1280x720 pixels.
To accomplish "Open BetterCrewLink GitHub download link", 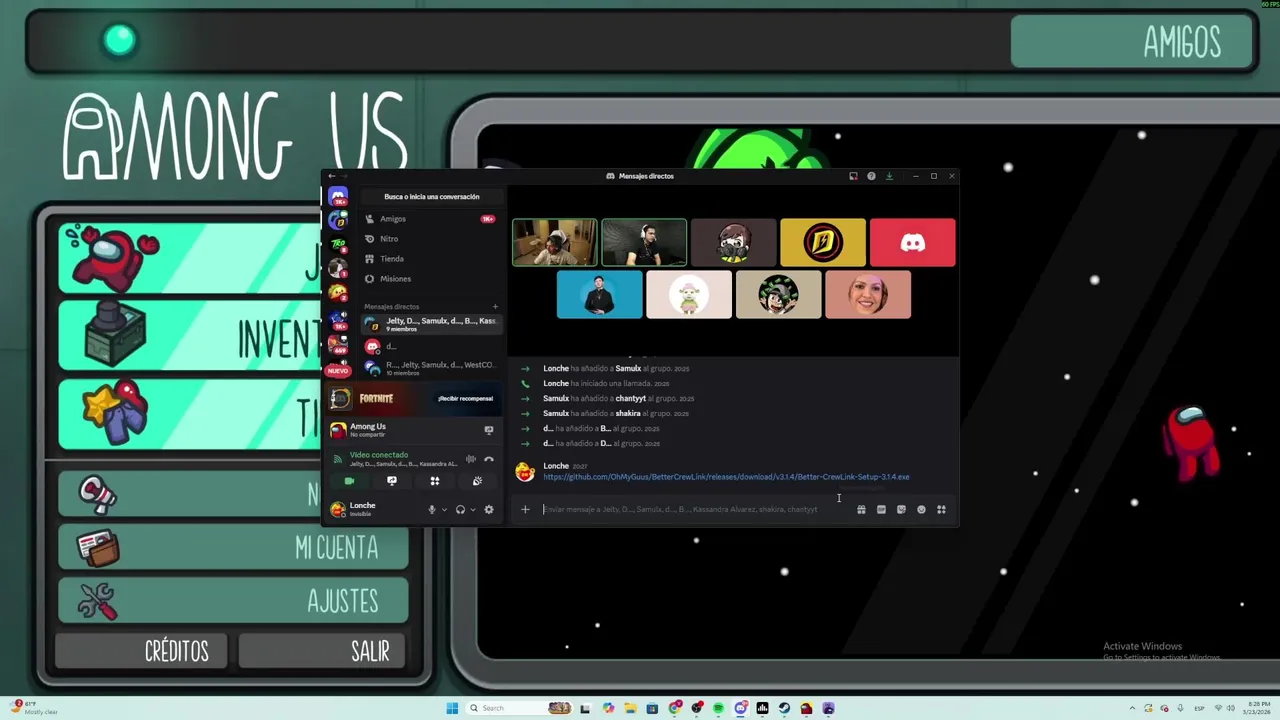I will pyautogui.click(x=726, y=477).
